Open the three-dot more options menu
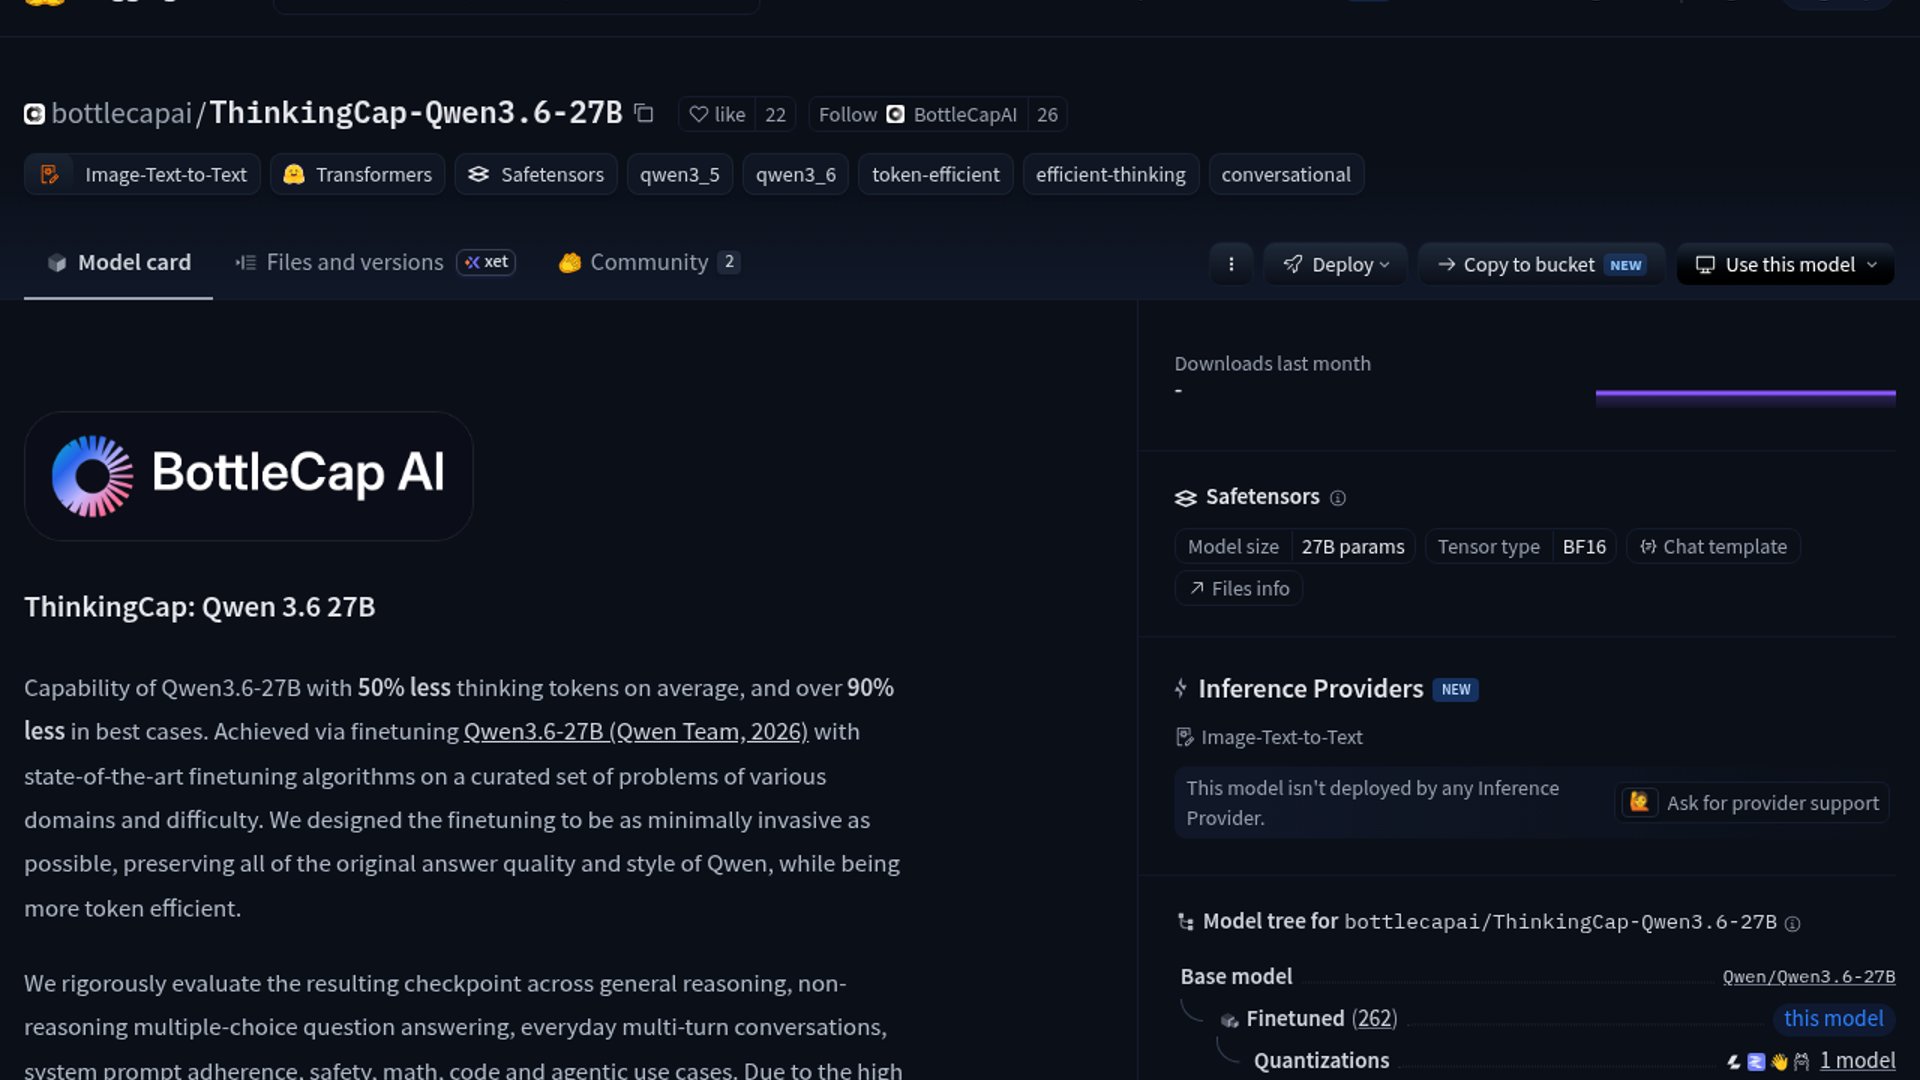1920x1080 pixels. pyautogui.click(x=1231, y=264)
